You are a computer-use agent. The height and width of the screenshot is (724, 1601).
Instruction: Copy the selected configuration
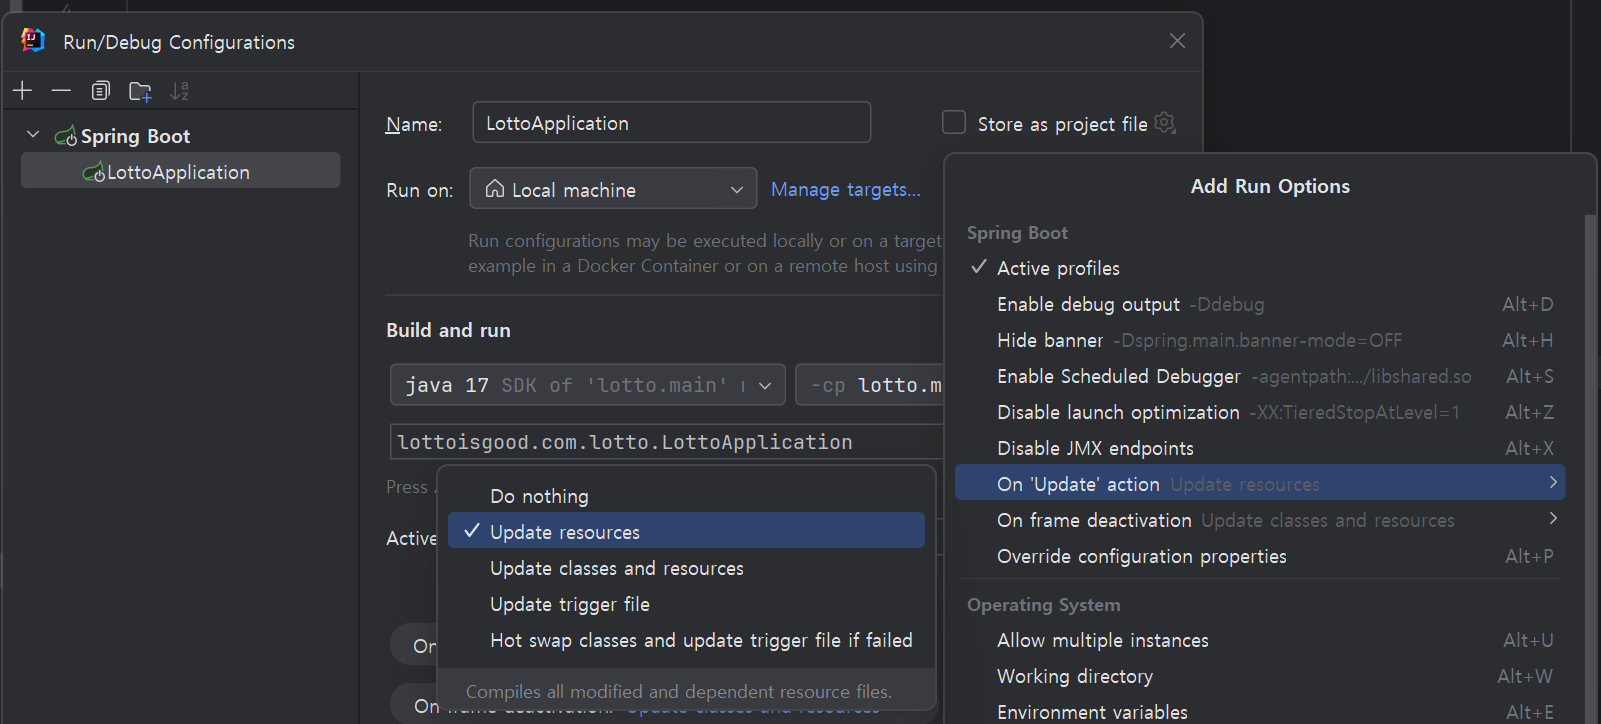pyautogui.click(x=100, y=91)
